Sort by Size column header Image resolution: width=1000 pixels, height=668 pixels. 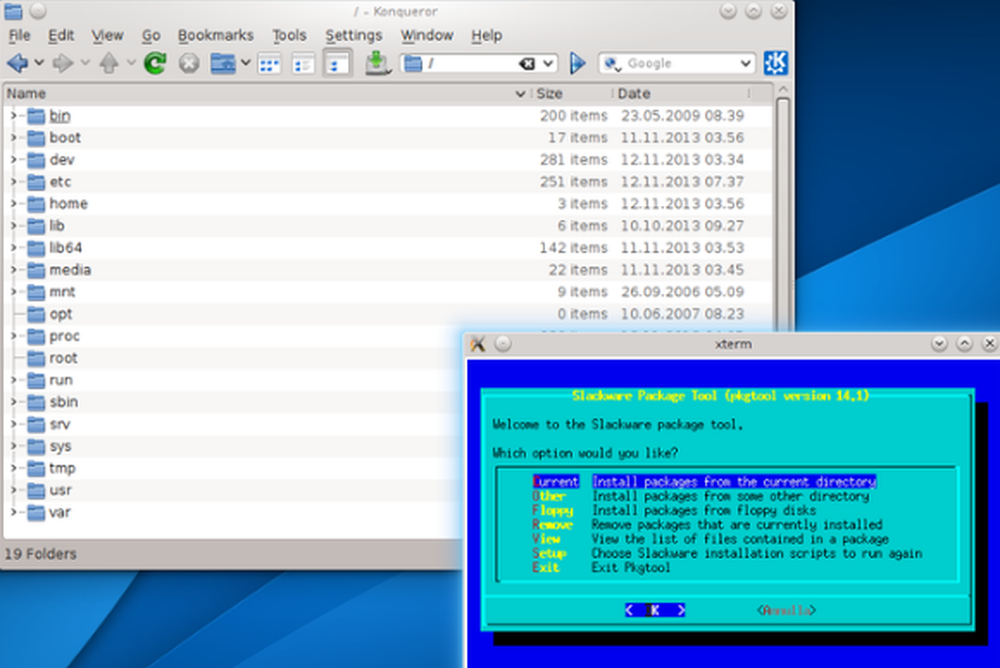click(x=571, y=94)
